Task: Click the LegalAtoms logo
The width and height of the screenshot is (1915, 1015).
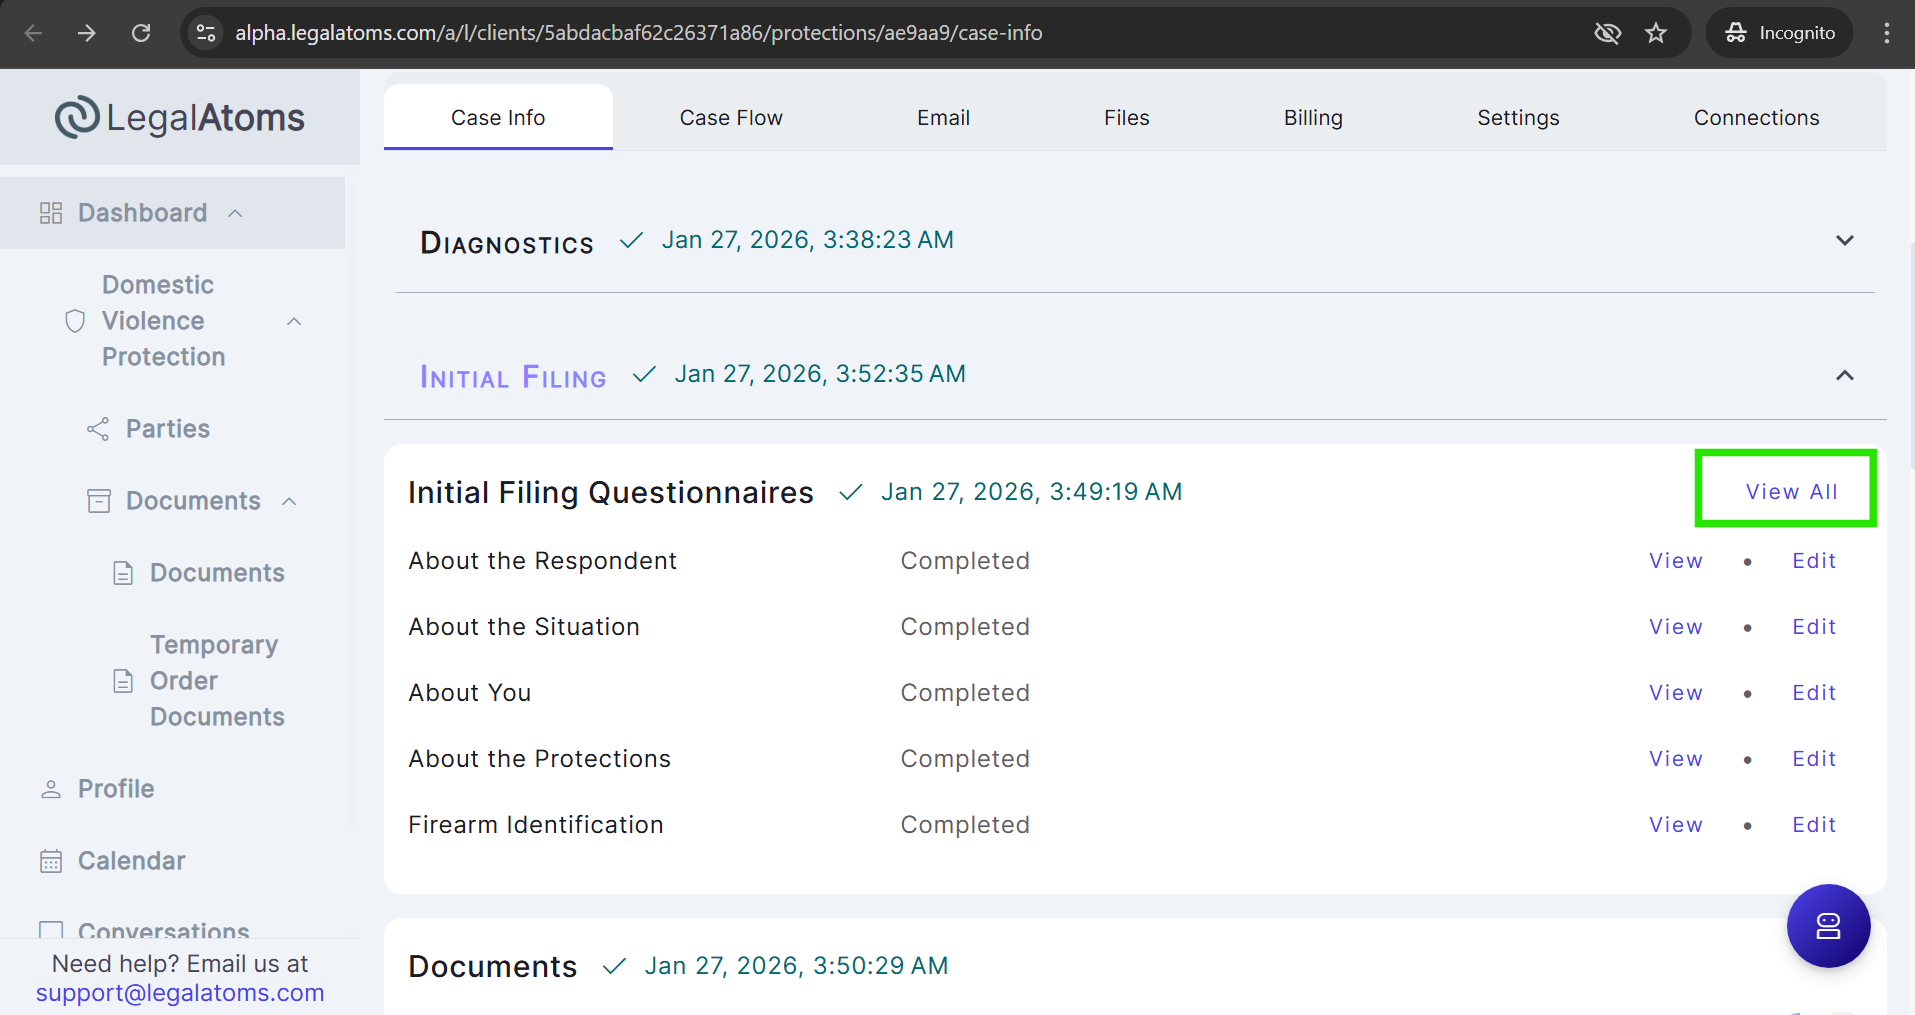Action: [x=180, y=118]
